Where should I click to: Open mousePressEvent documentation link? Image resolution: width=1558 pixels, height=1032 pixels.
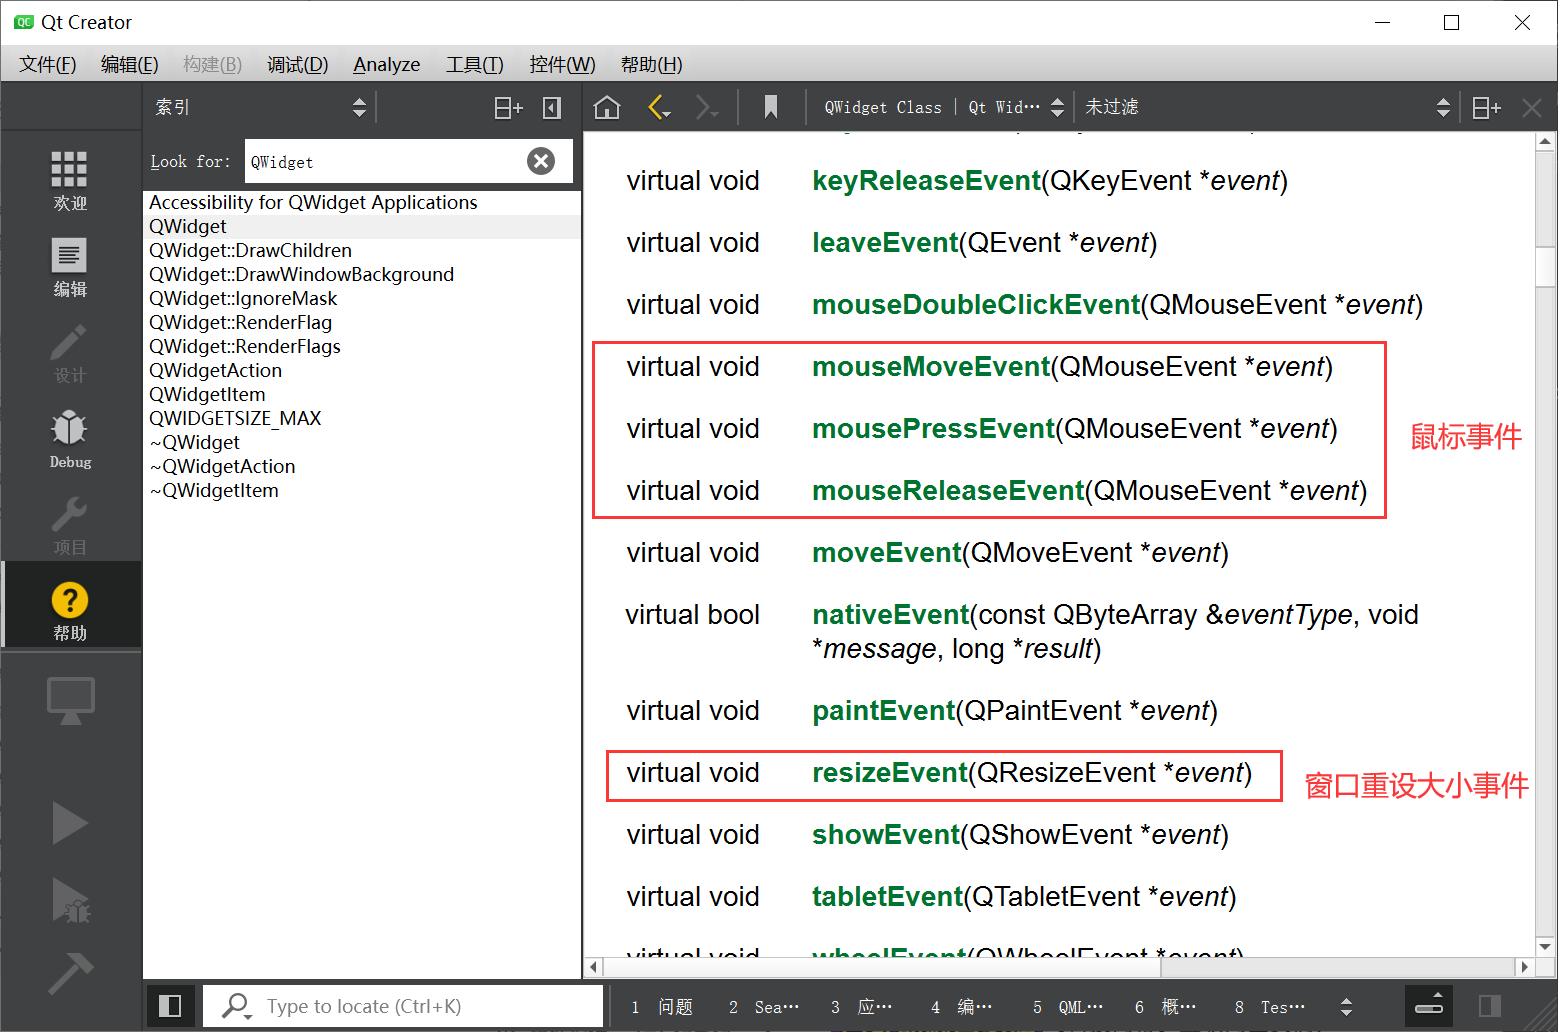click(933, 429)
